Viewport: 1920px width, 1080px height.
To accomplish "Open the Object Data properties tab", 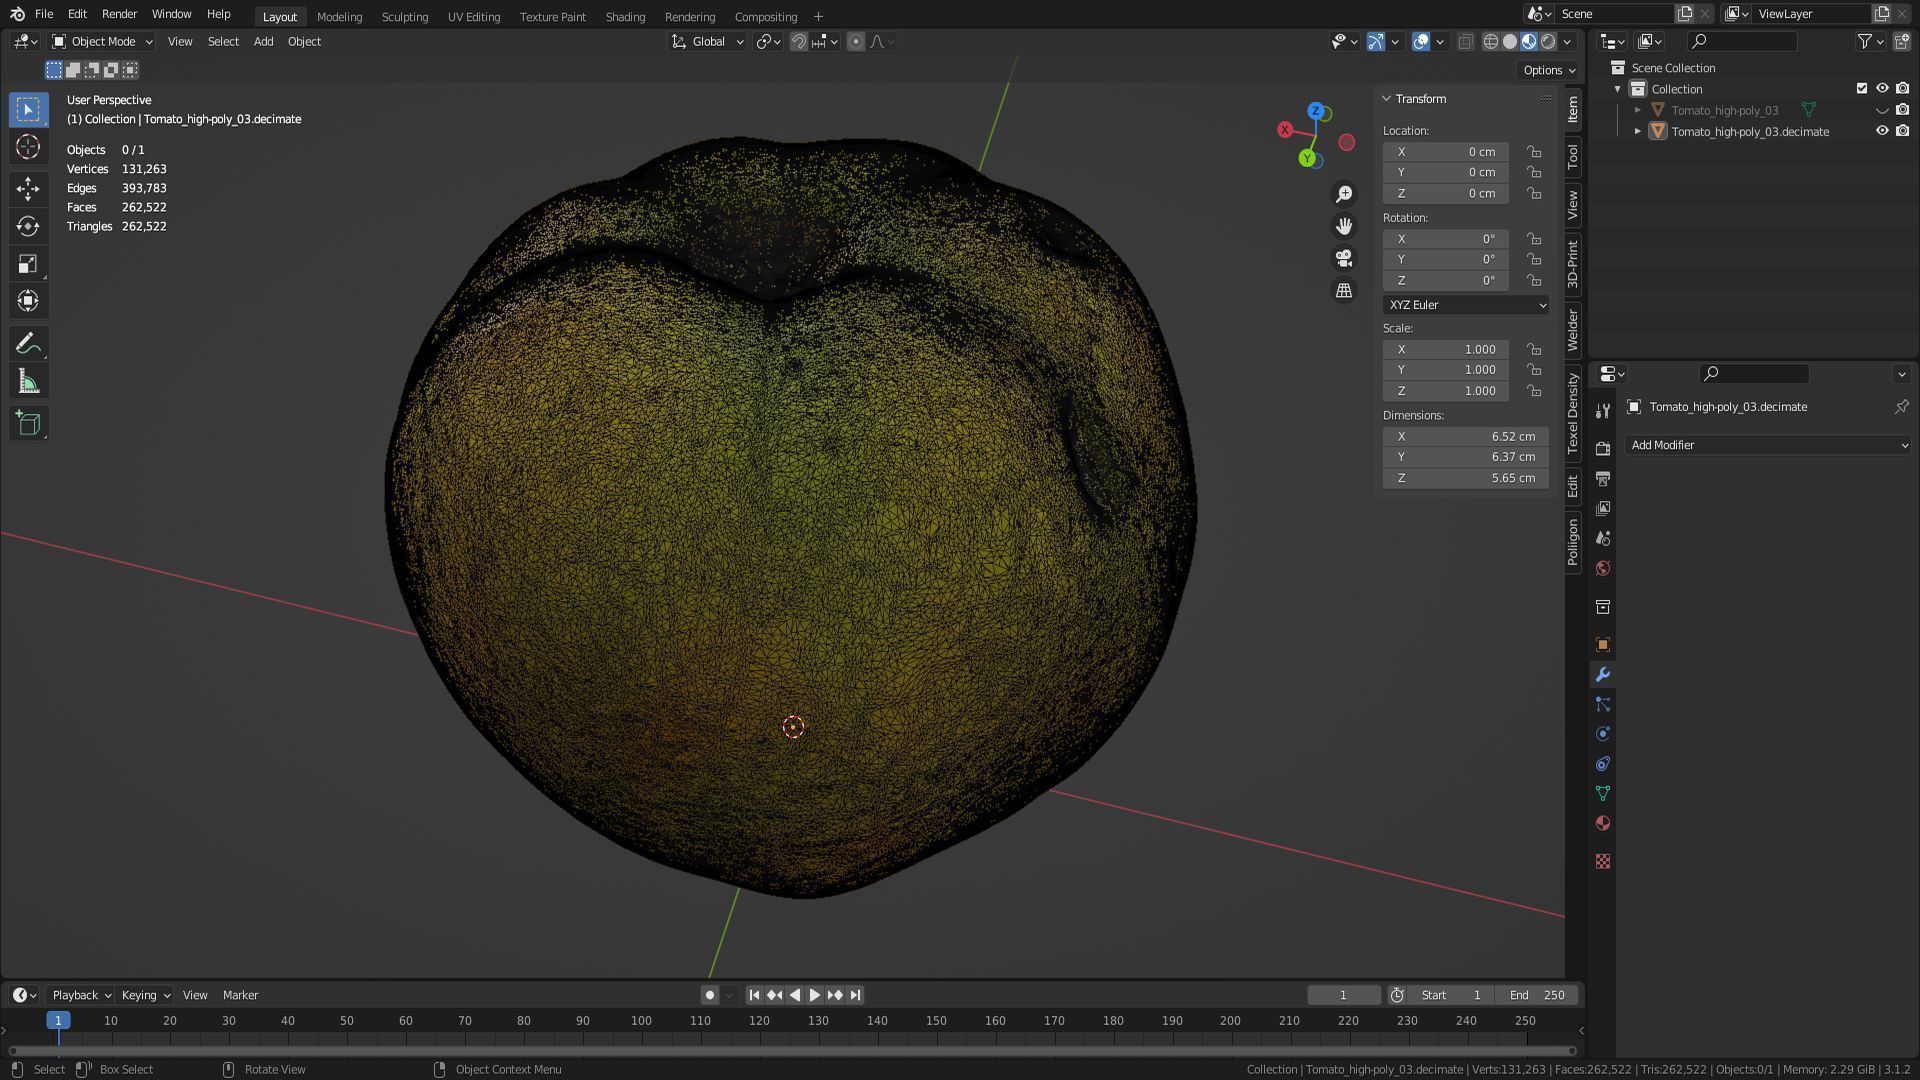I will pos(1603,793).
